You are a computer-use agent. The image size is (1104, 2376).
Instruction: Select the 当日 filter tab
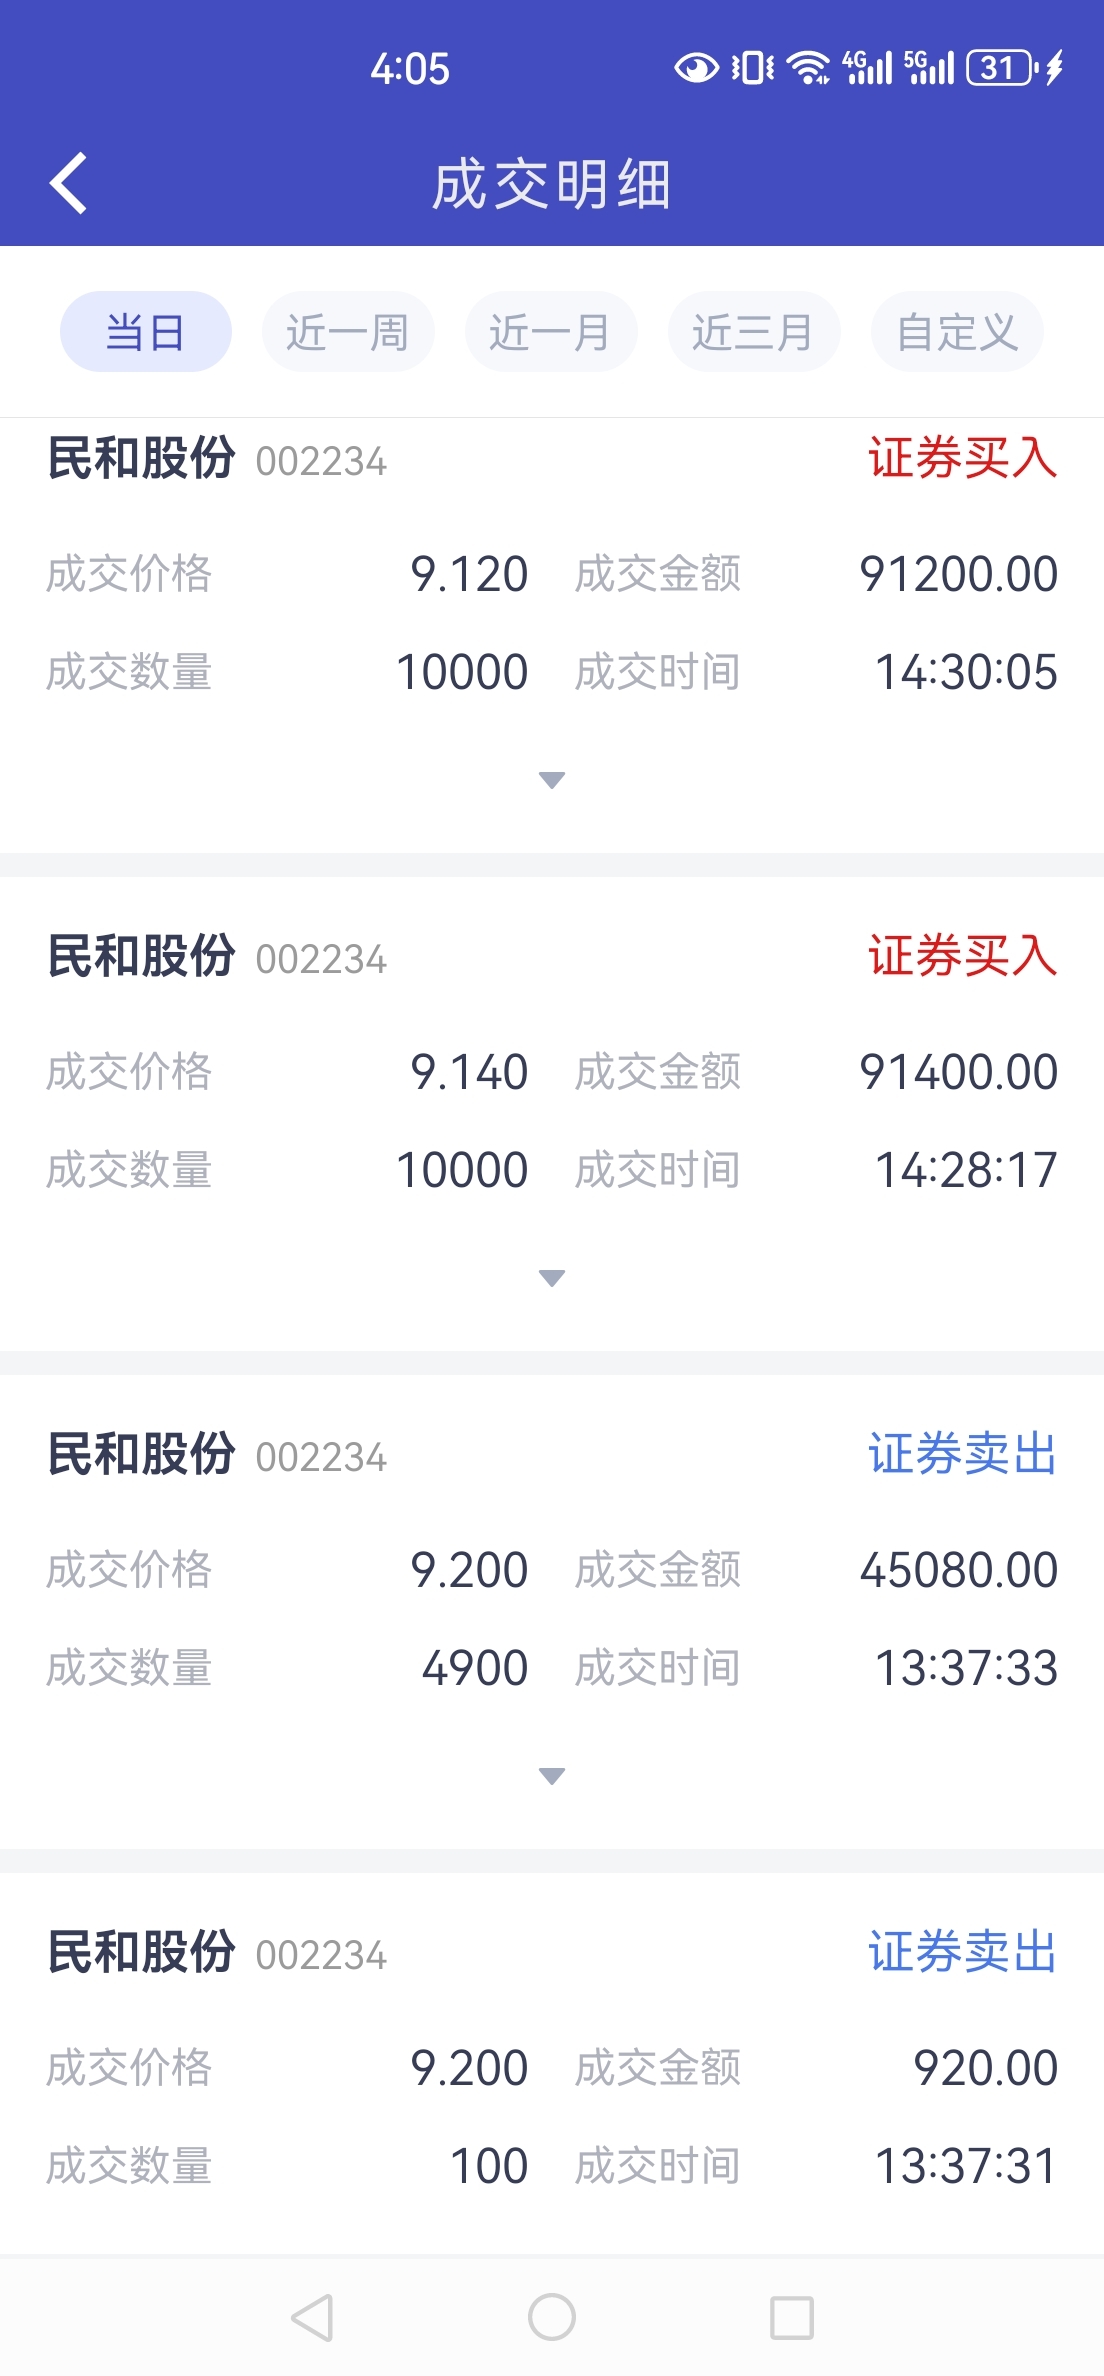(x=146, y=332)
